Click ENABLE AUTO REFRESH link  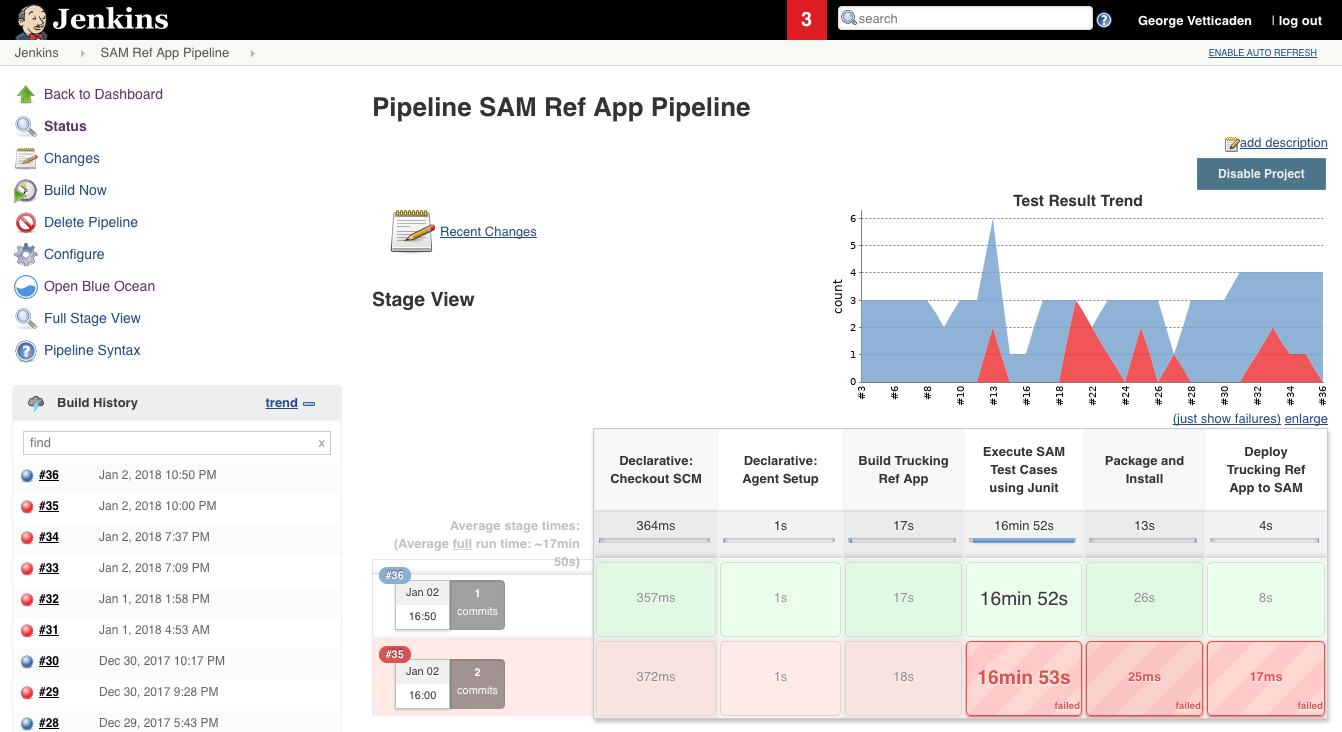click(x=1262, y=53)
